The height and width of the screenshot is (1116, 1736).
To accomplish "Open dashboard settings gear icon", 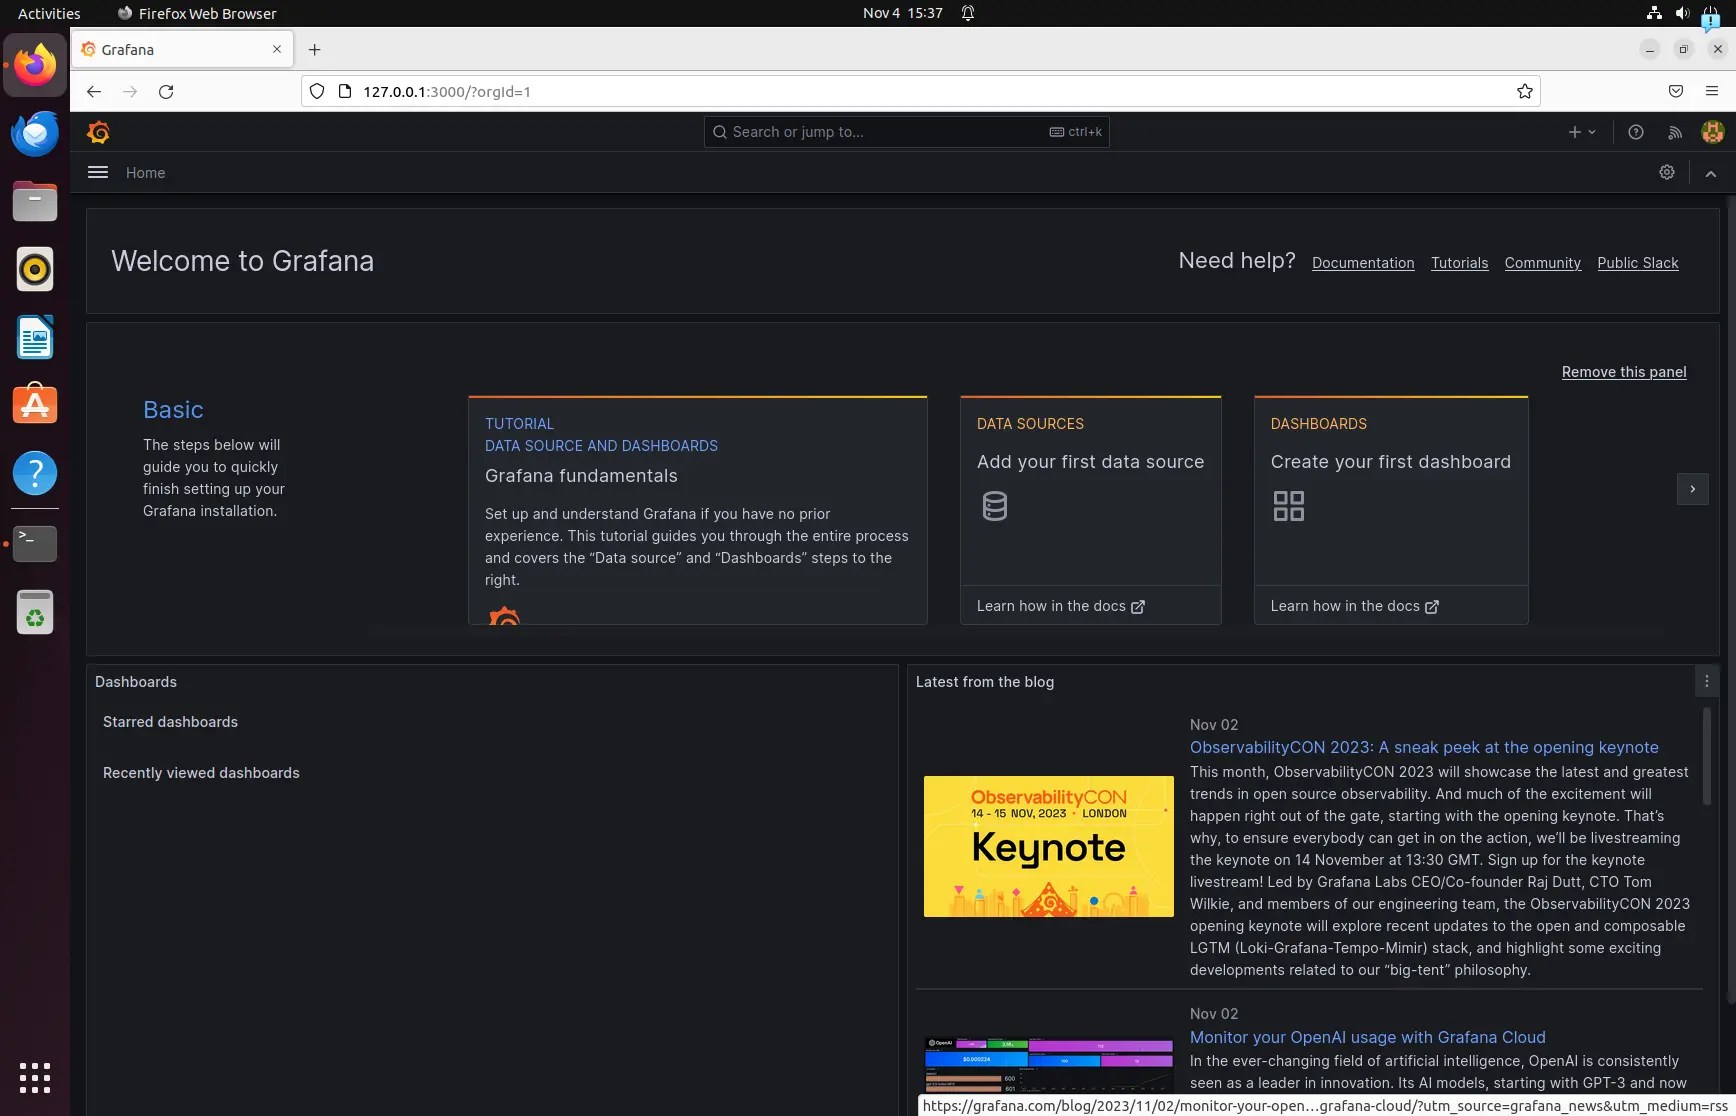I will click(x=1666, y=172).
